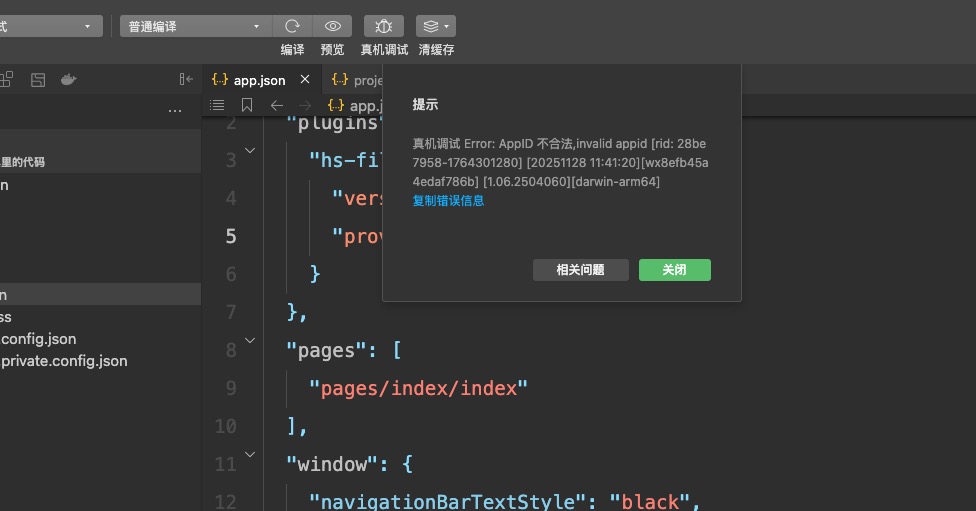Open the outline list icon in the breadcrumb bar
Image resolution: width=976 pixels, height=511 pixels.
point(217,105)
